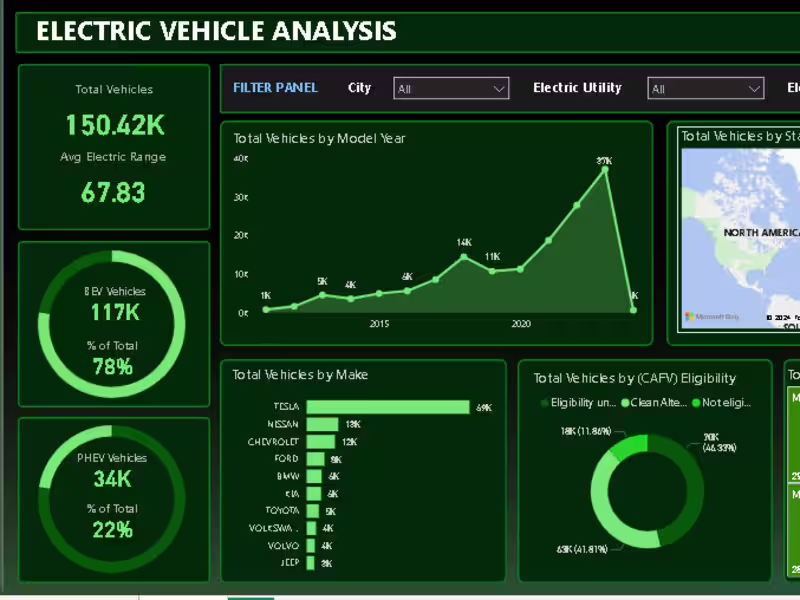
Task: Select the NISSAN bar in Make chart
Action: 322,424
